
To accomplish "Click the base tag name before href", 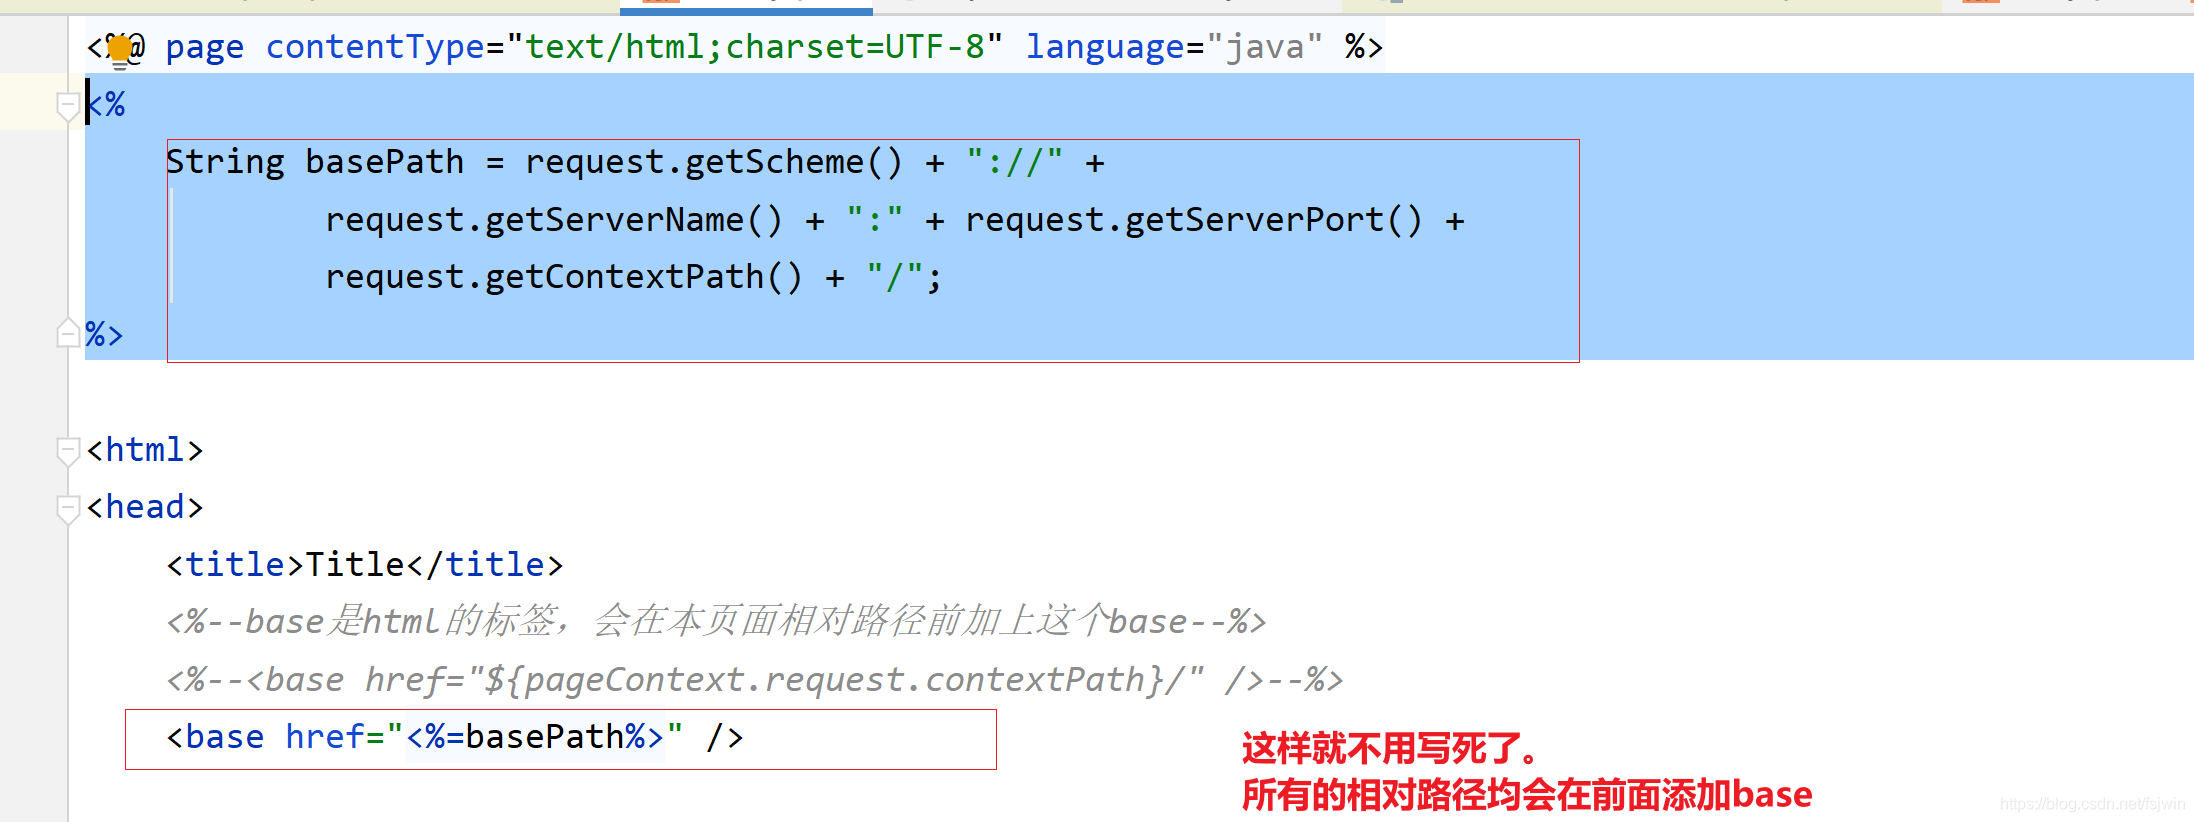I will point(225,737).
